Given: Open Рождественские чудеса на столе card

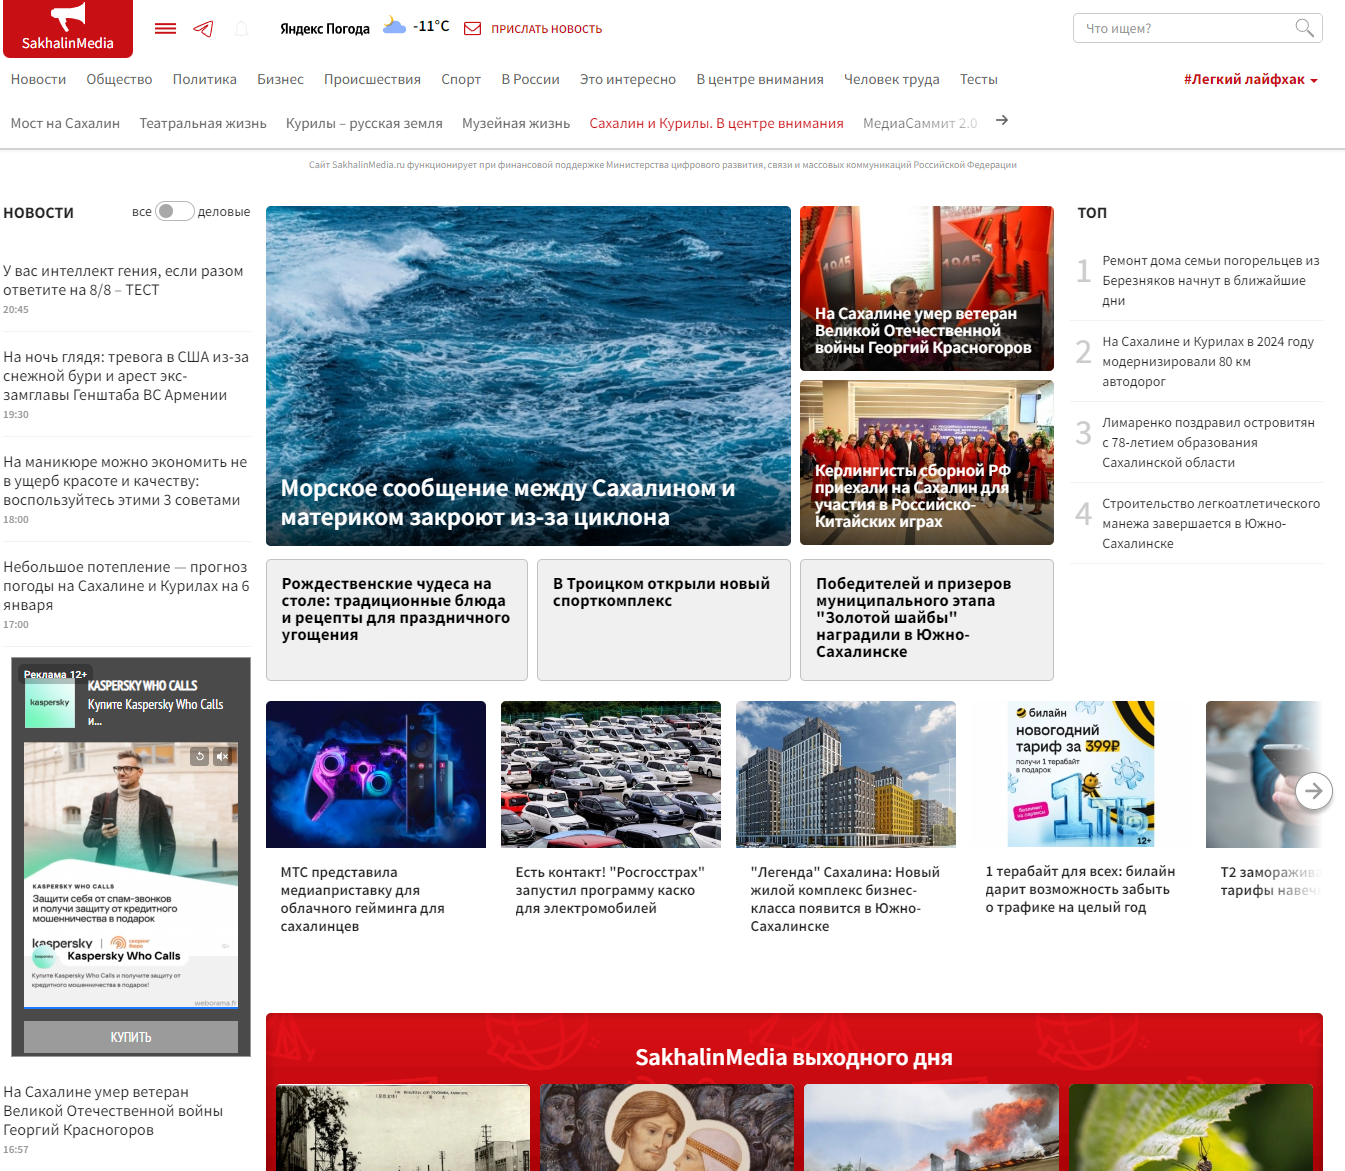Looking at the screenshot, I should pos(397,620).
